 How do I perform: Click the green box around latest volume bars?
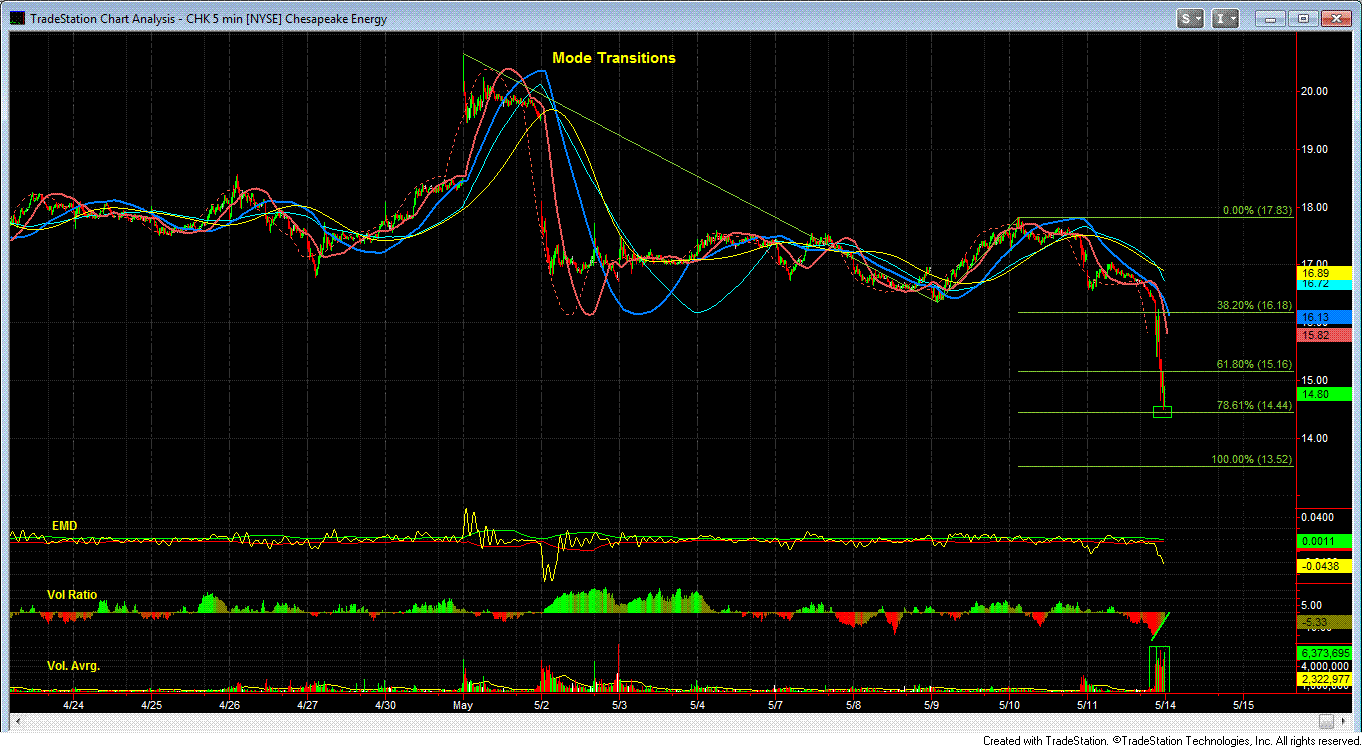coord(1160,669)
